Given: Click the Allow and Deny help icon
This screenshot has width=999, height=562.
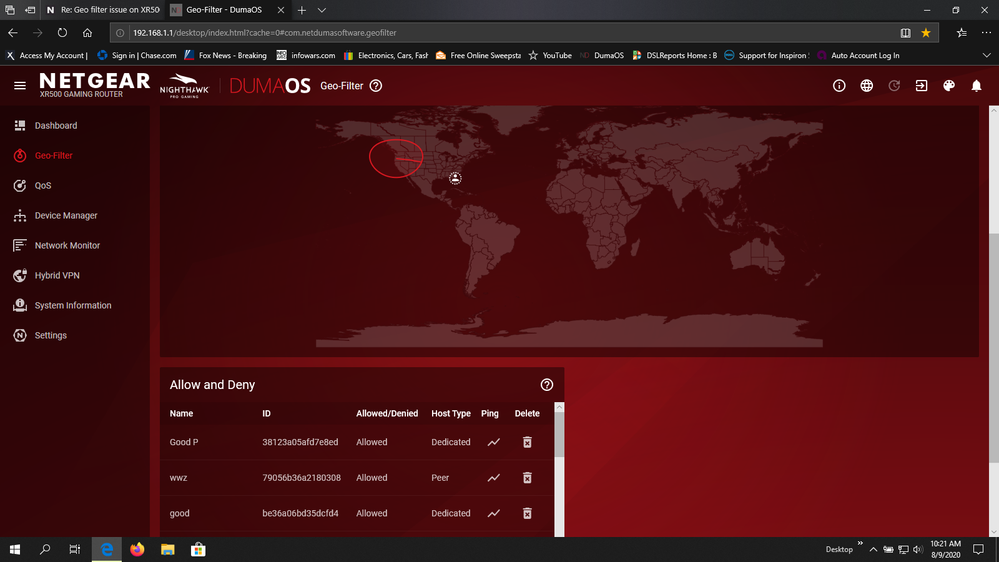Looking at the screenshot, I should 547,385.
